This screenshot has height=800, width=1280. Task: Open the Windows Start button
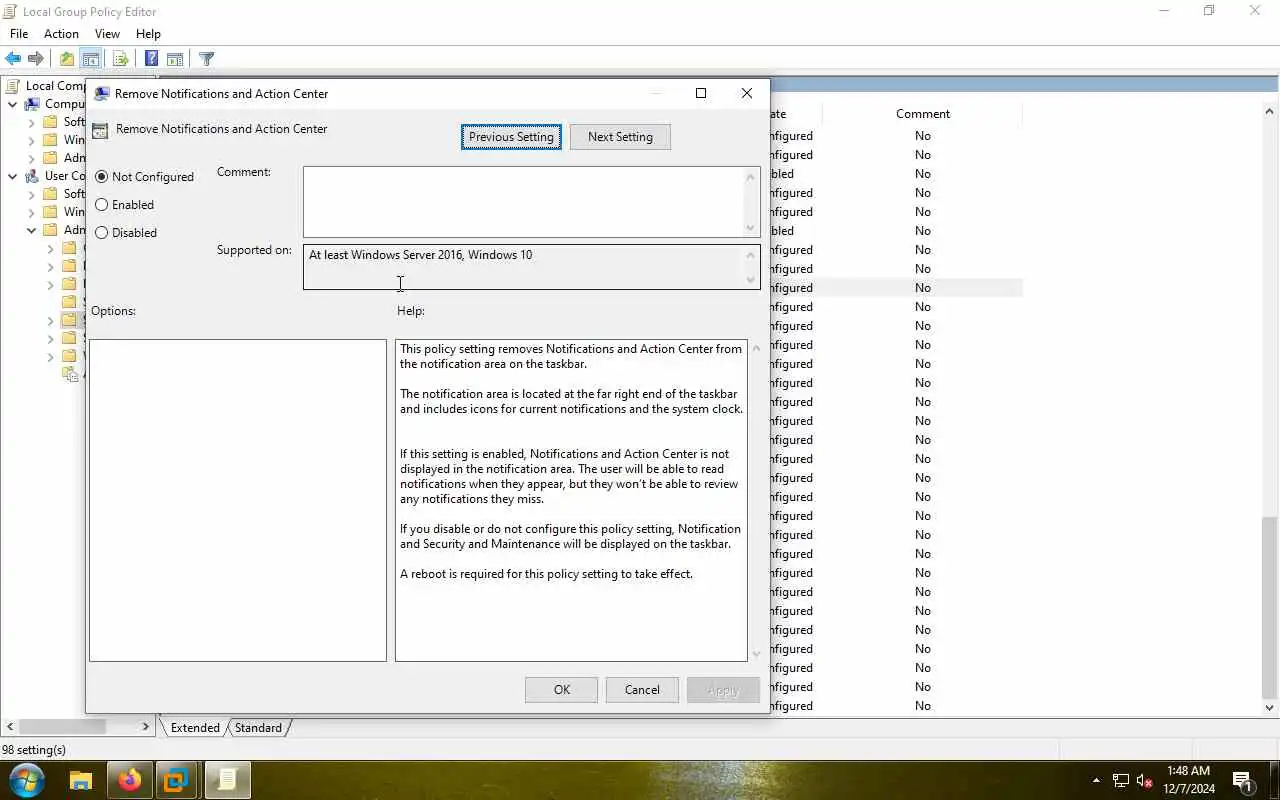(x=26, y=780)
